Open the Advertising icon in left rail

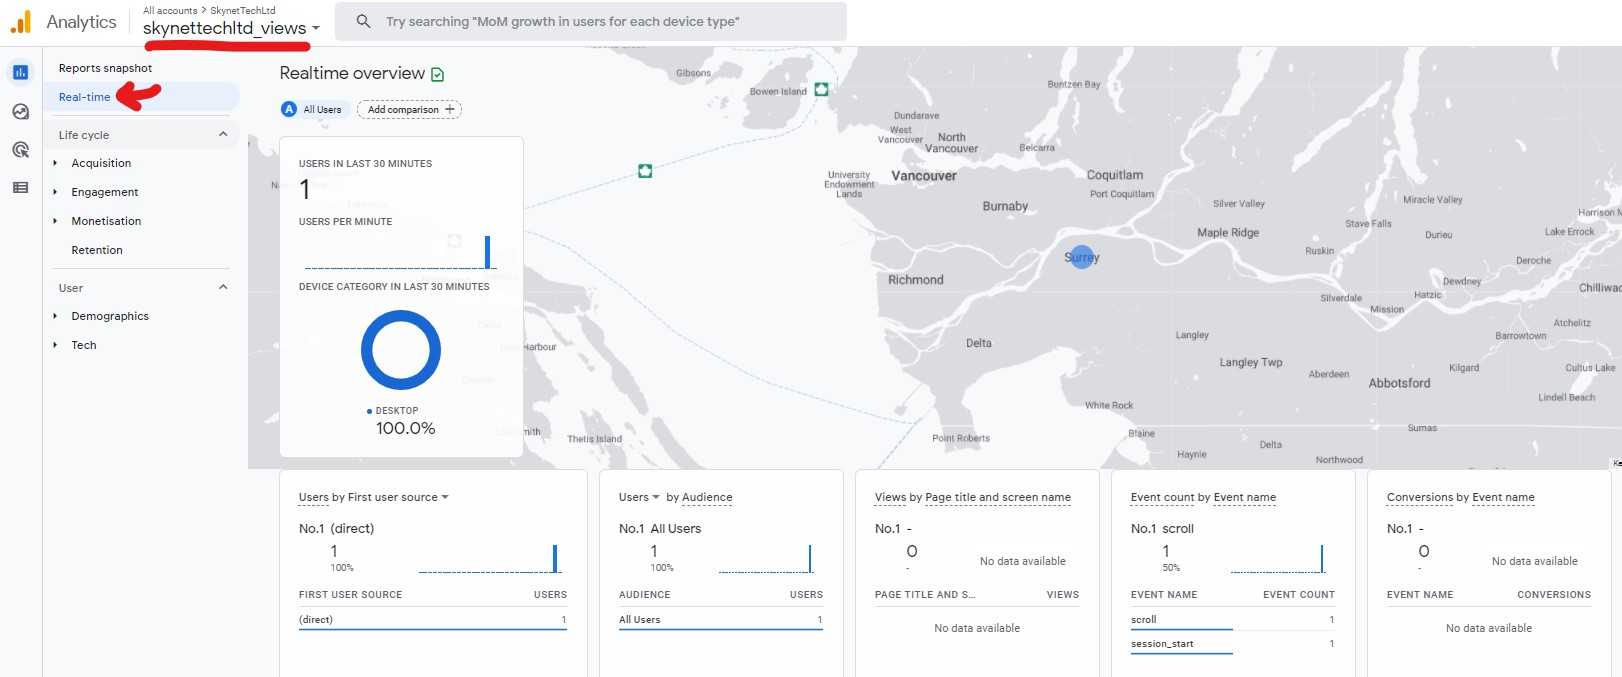[20, 150]
